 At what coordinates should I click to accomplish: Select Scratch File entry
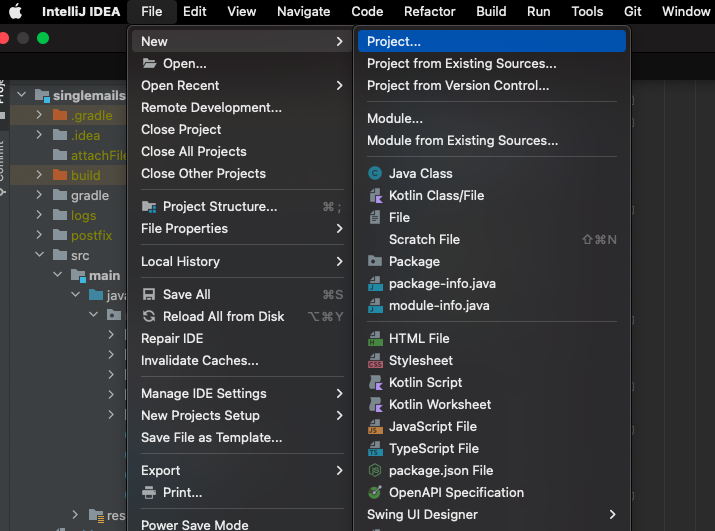pos(492,239)
